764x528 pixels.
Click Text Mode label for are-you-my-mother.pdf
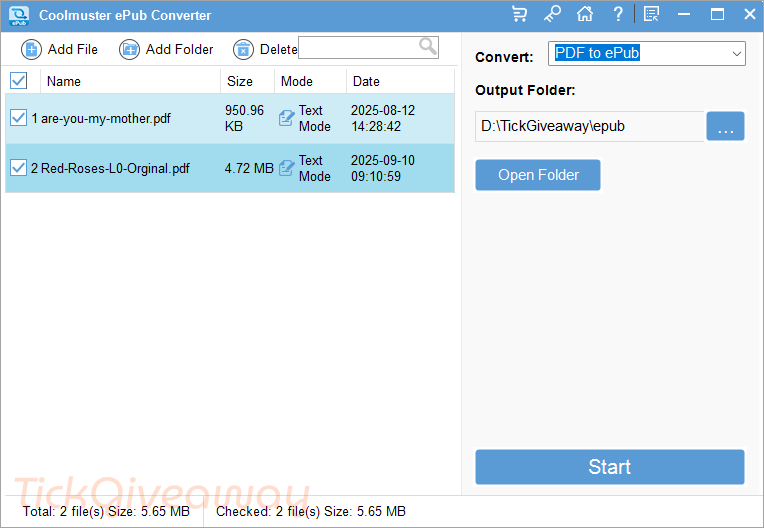tap(315, 118)
